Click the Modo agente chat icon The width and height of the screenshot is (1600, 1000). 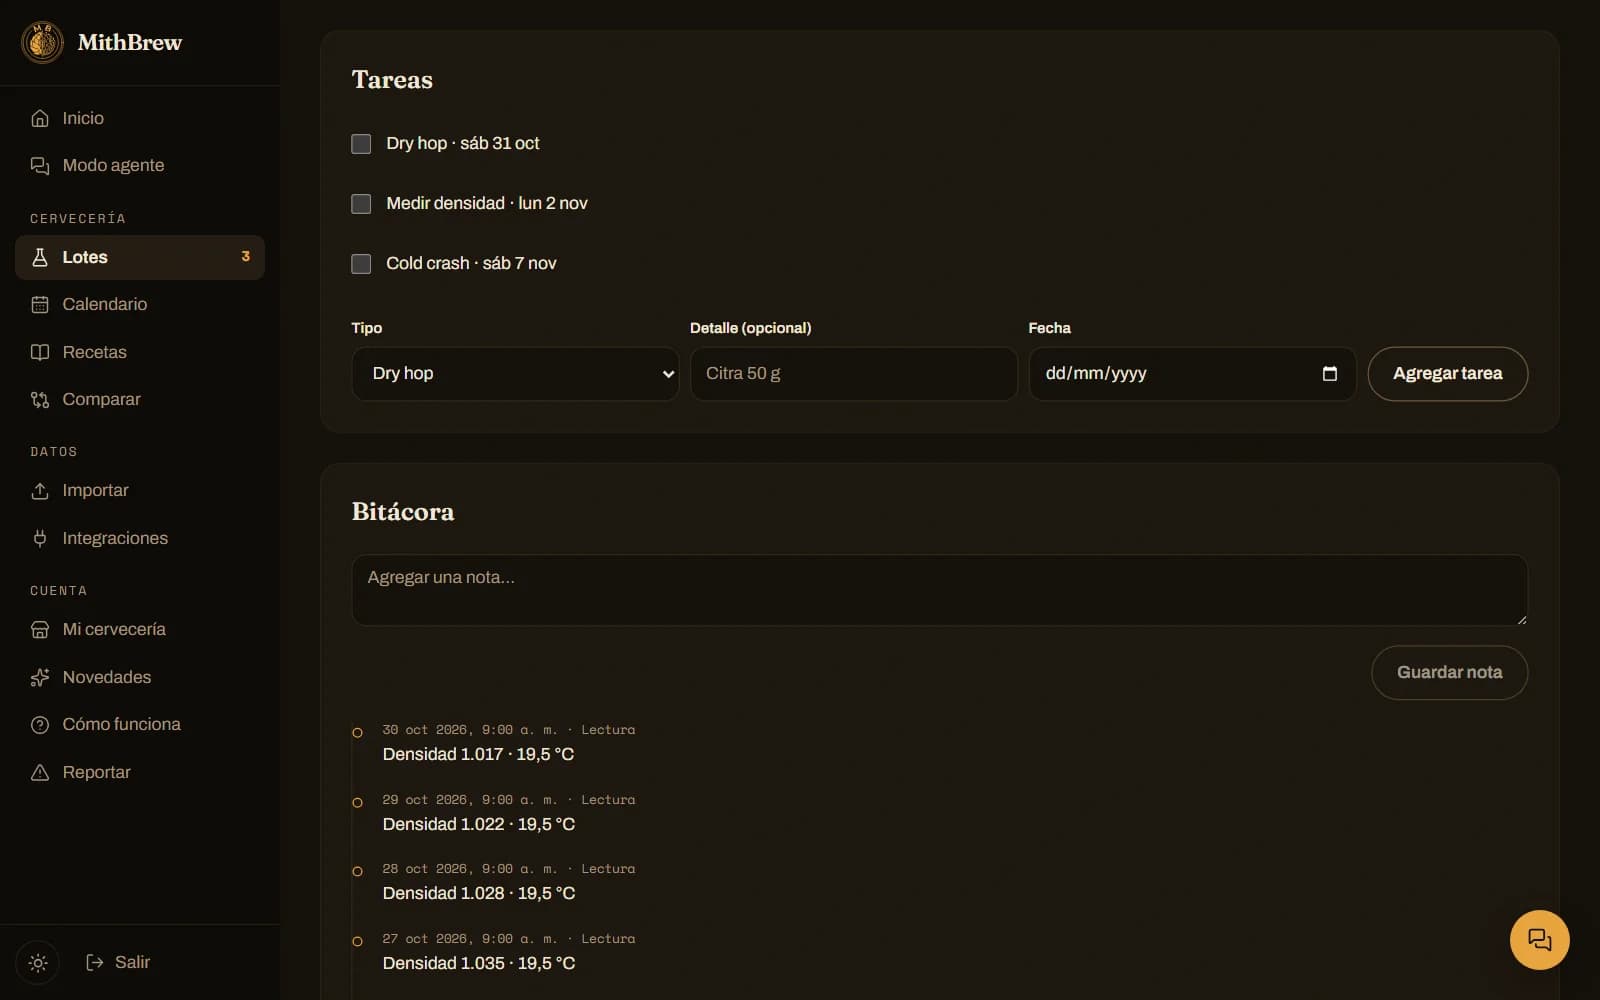pos(40,165)
